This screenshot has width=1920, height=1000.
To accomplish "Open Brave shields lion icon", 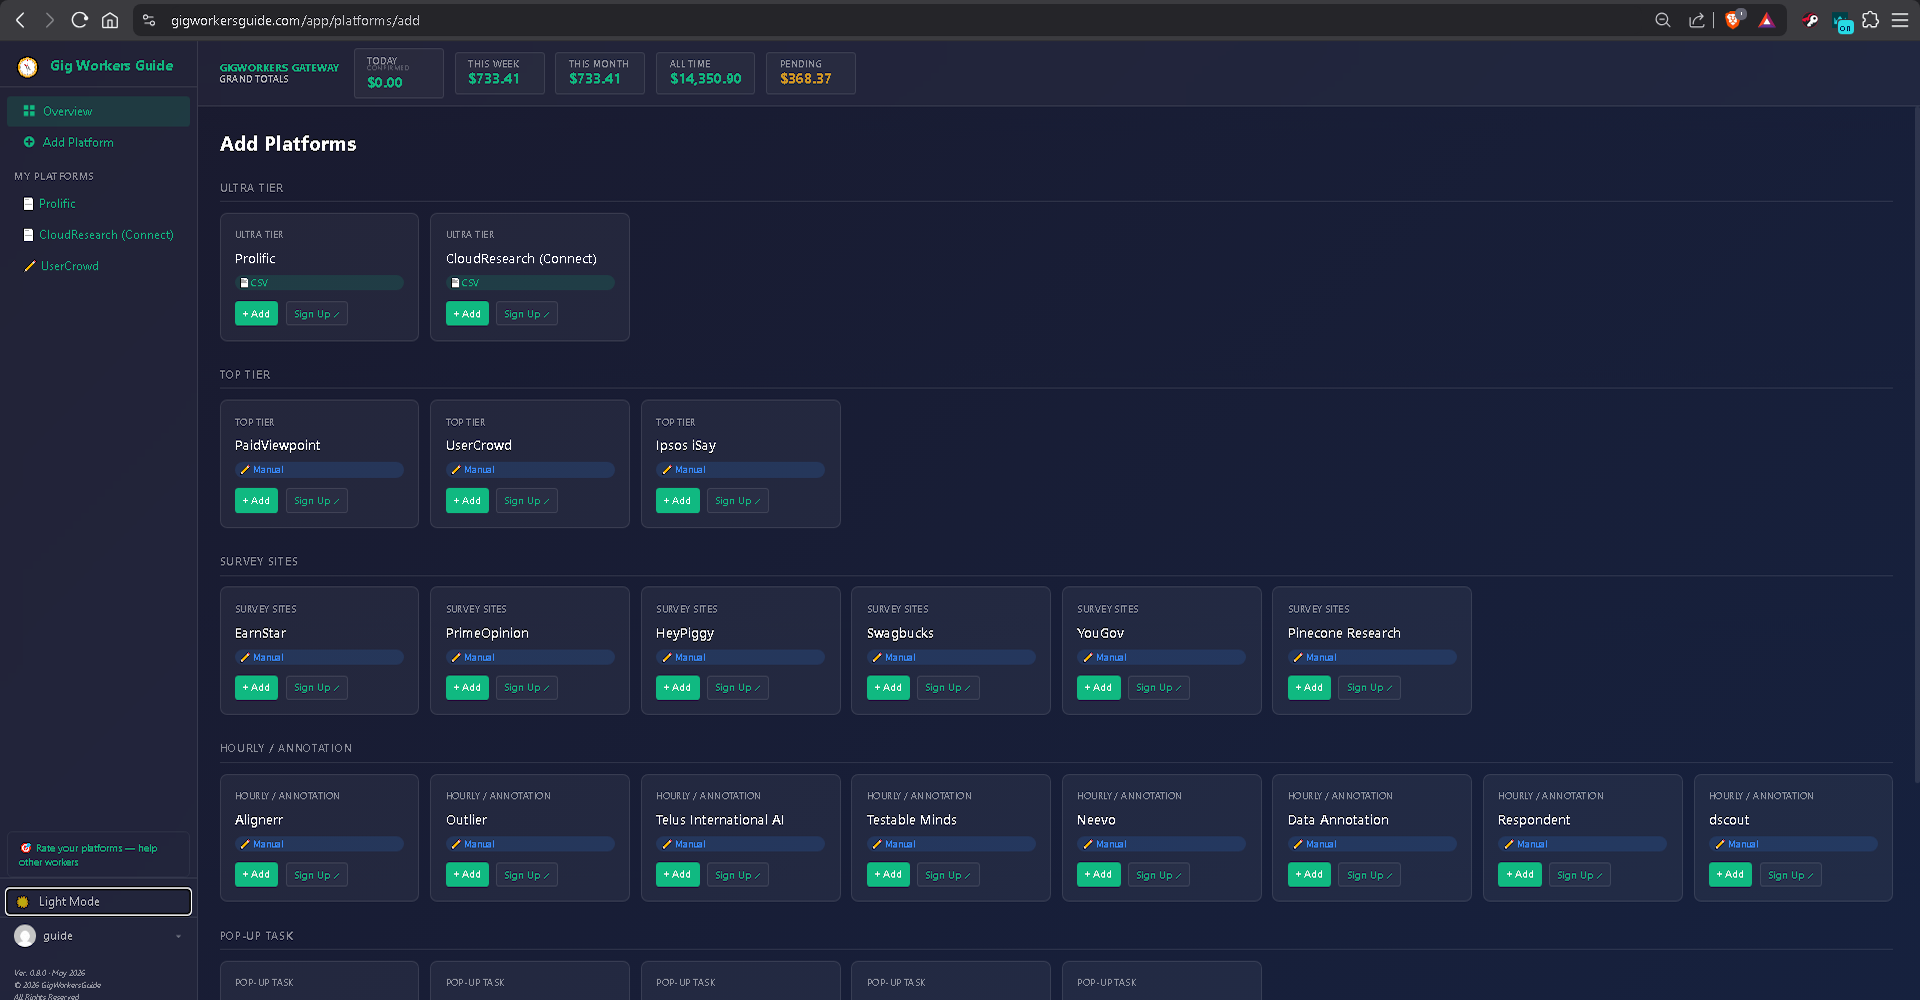I will pyautogui.click(x=1734, y=20).
